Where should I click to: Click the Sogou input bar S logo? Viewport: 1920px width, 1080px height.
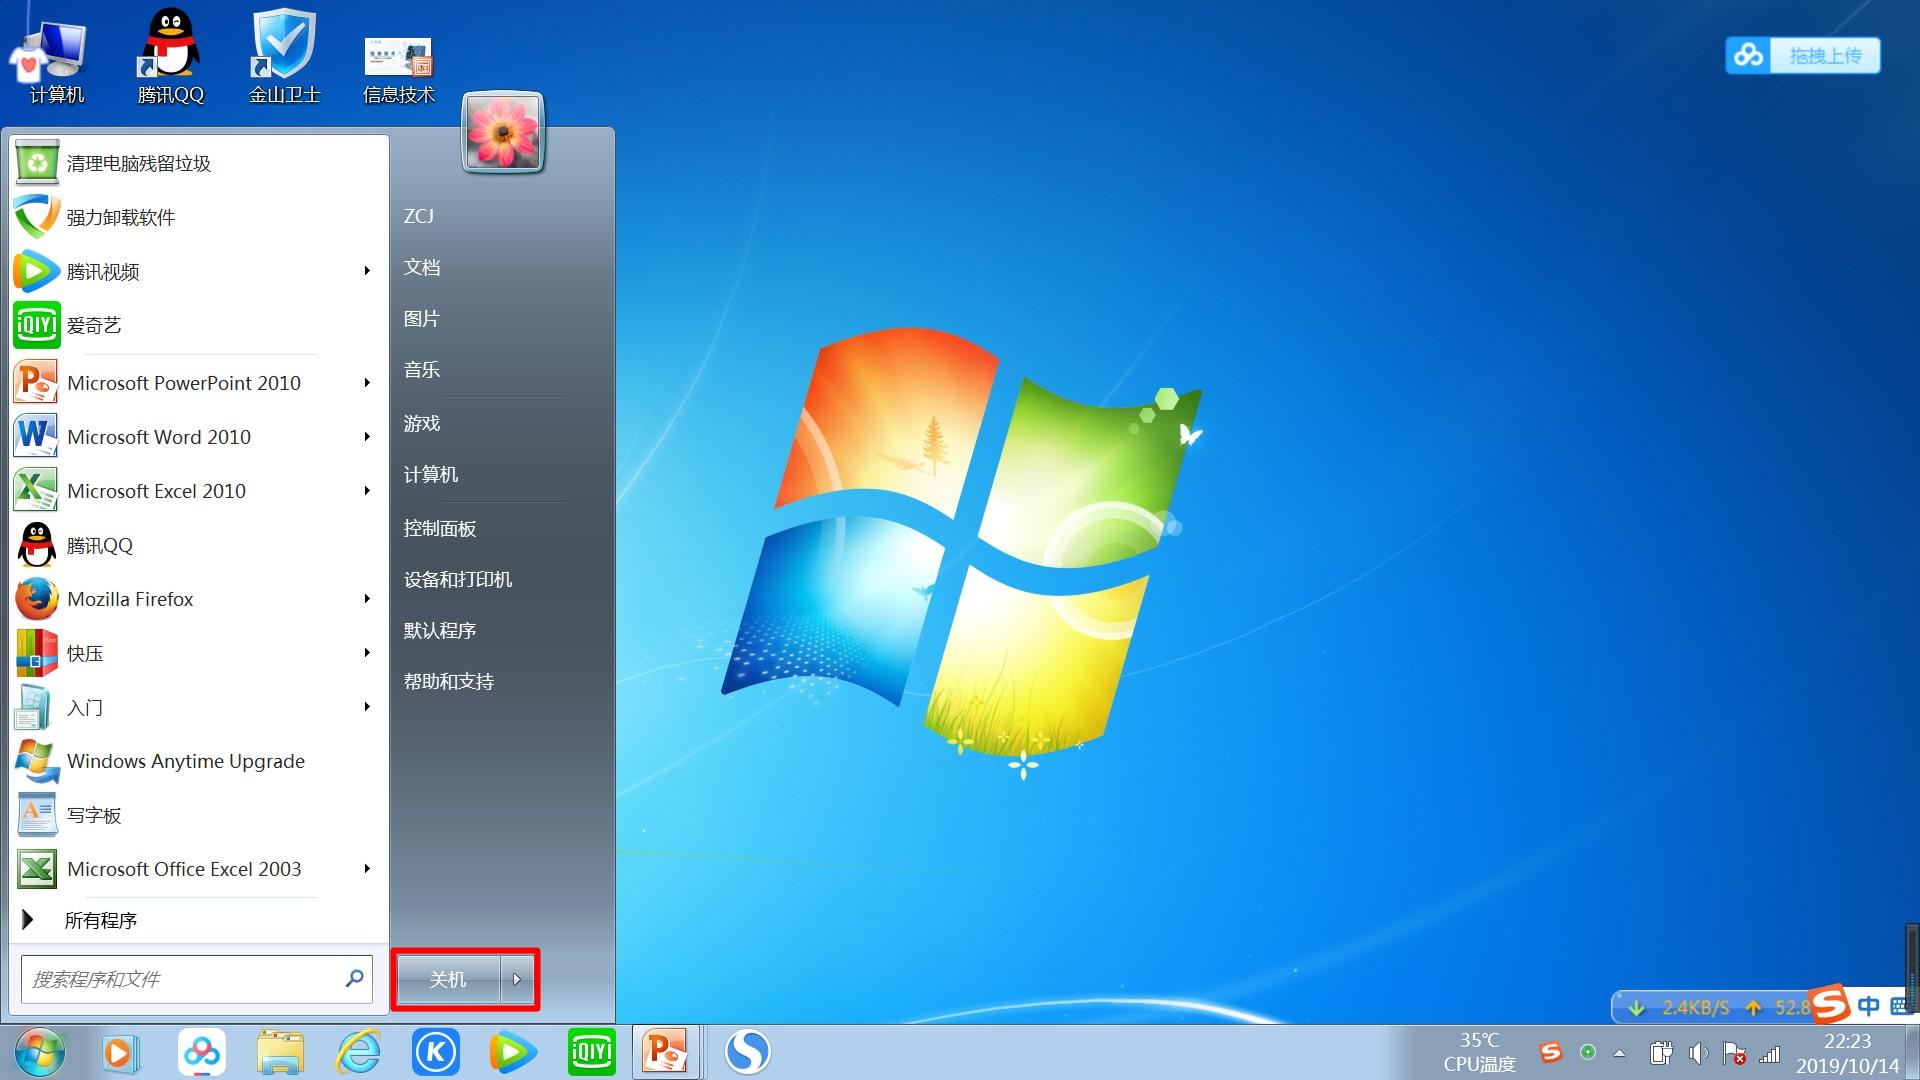[1830, 1004]
